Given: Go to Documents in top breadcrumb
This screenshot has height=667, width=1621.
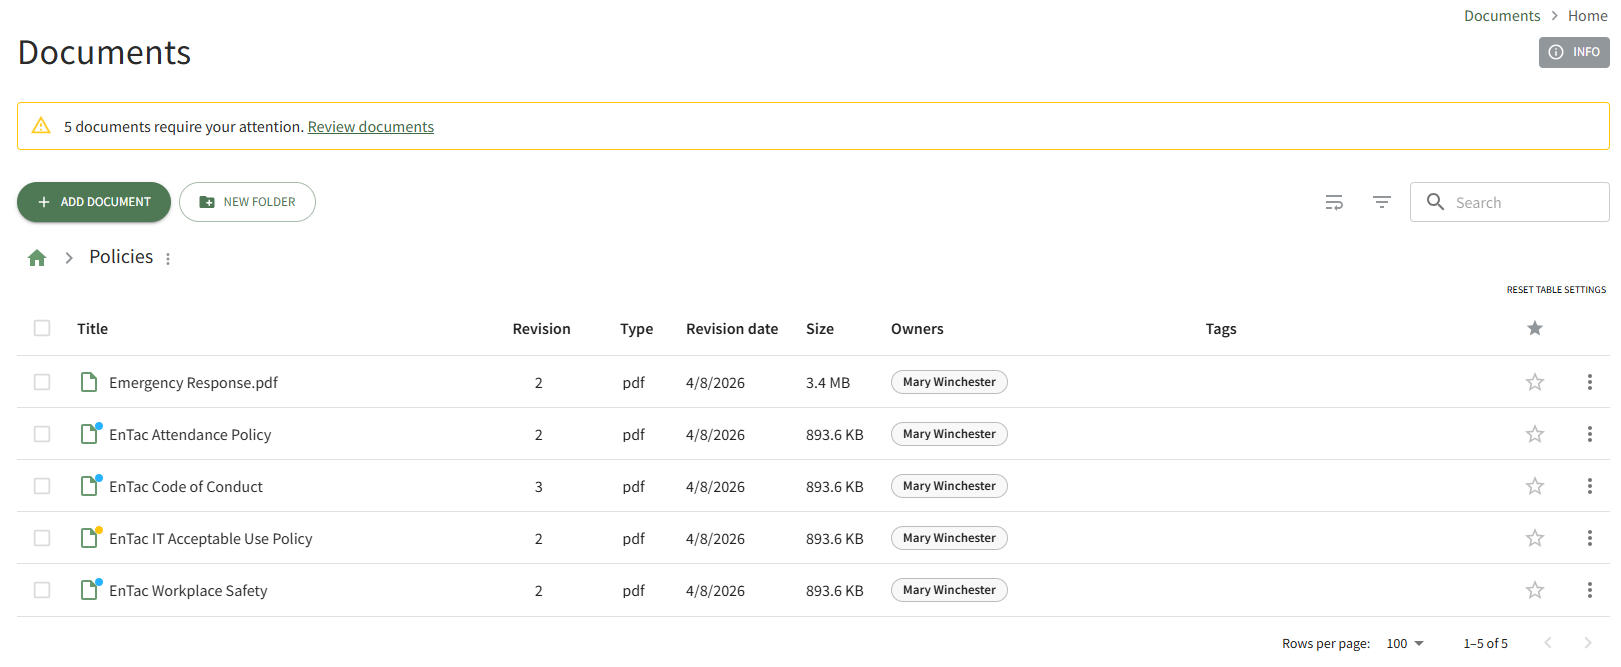Looking at the screenshot, I should (x=1501, y=16).
